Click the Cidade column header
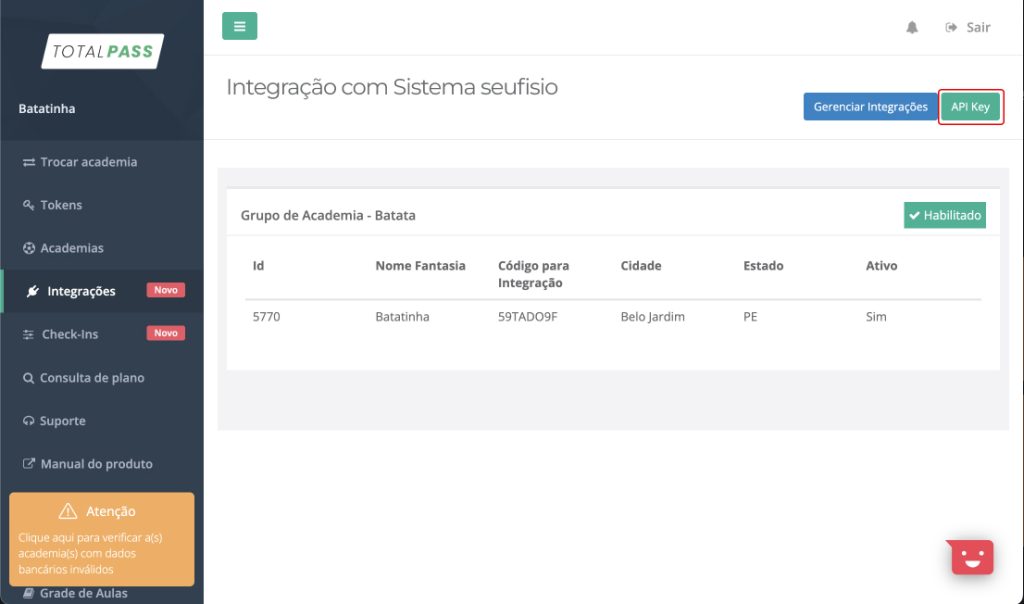Screen dimensions: 1024x604 [x=641, y=266]
